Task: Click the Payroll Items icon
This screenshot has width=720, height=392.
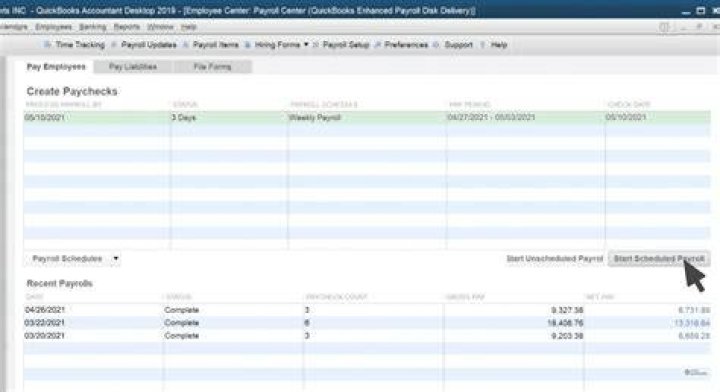Action: click(186, 45)
